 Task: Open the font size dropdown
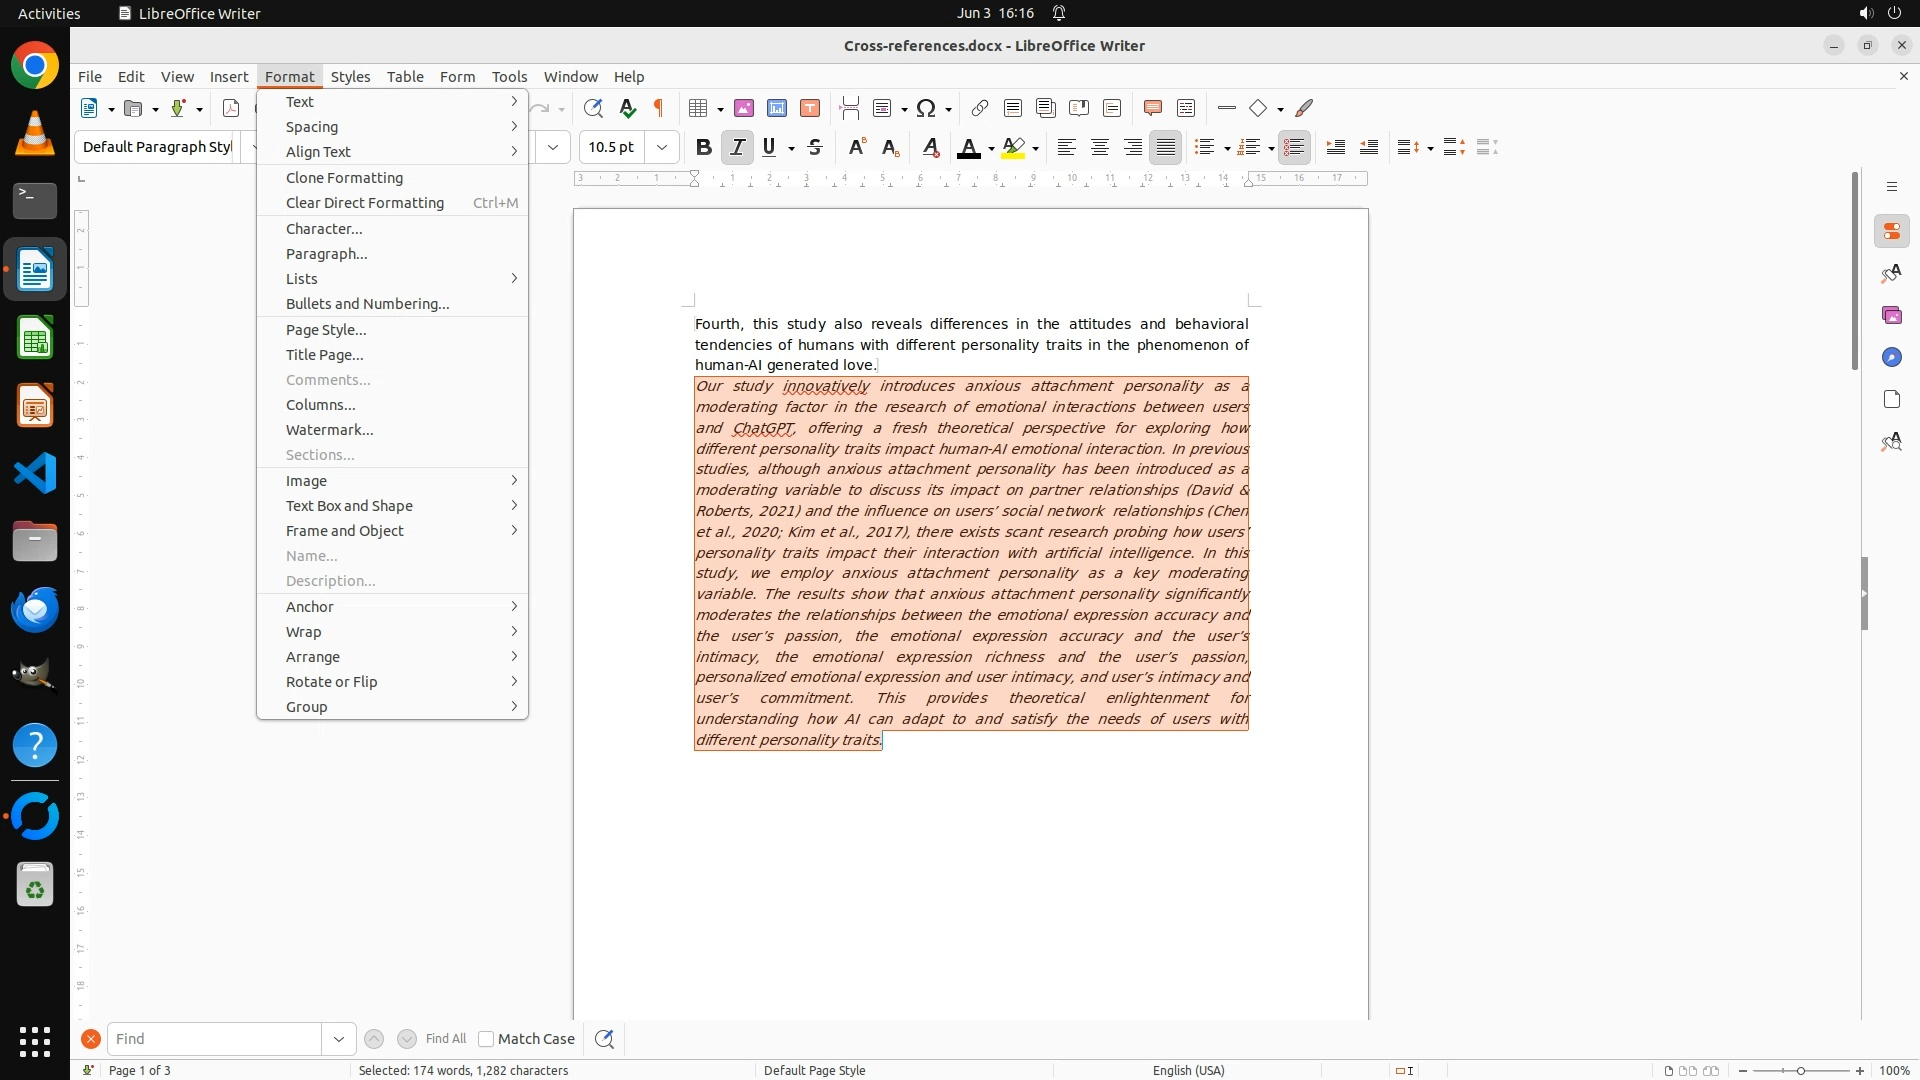click(662, 148)
